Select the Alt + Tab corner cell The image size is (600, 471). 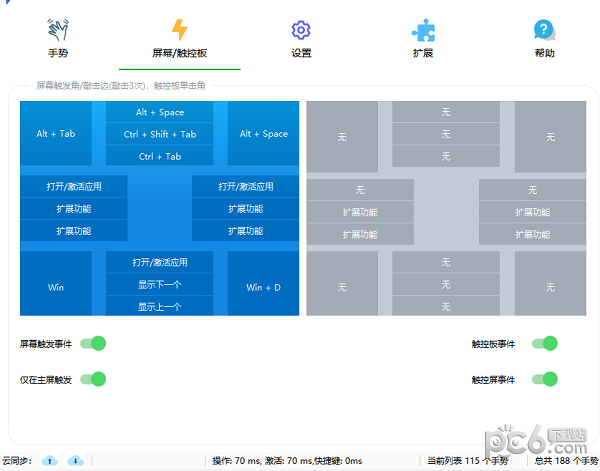(56, 134)
